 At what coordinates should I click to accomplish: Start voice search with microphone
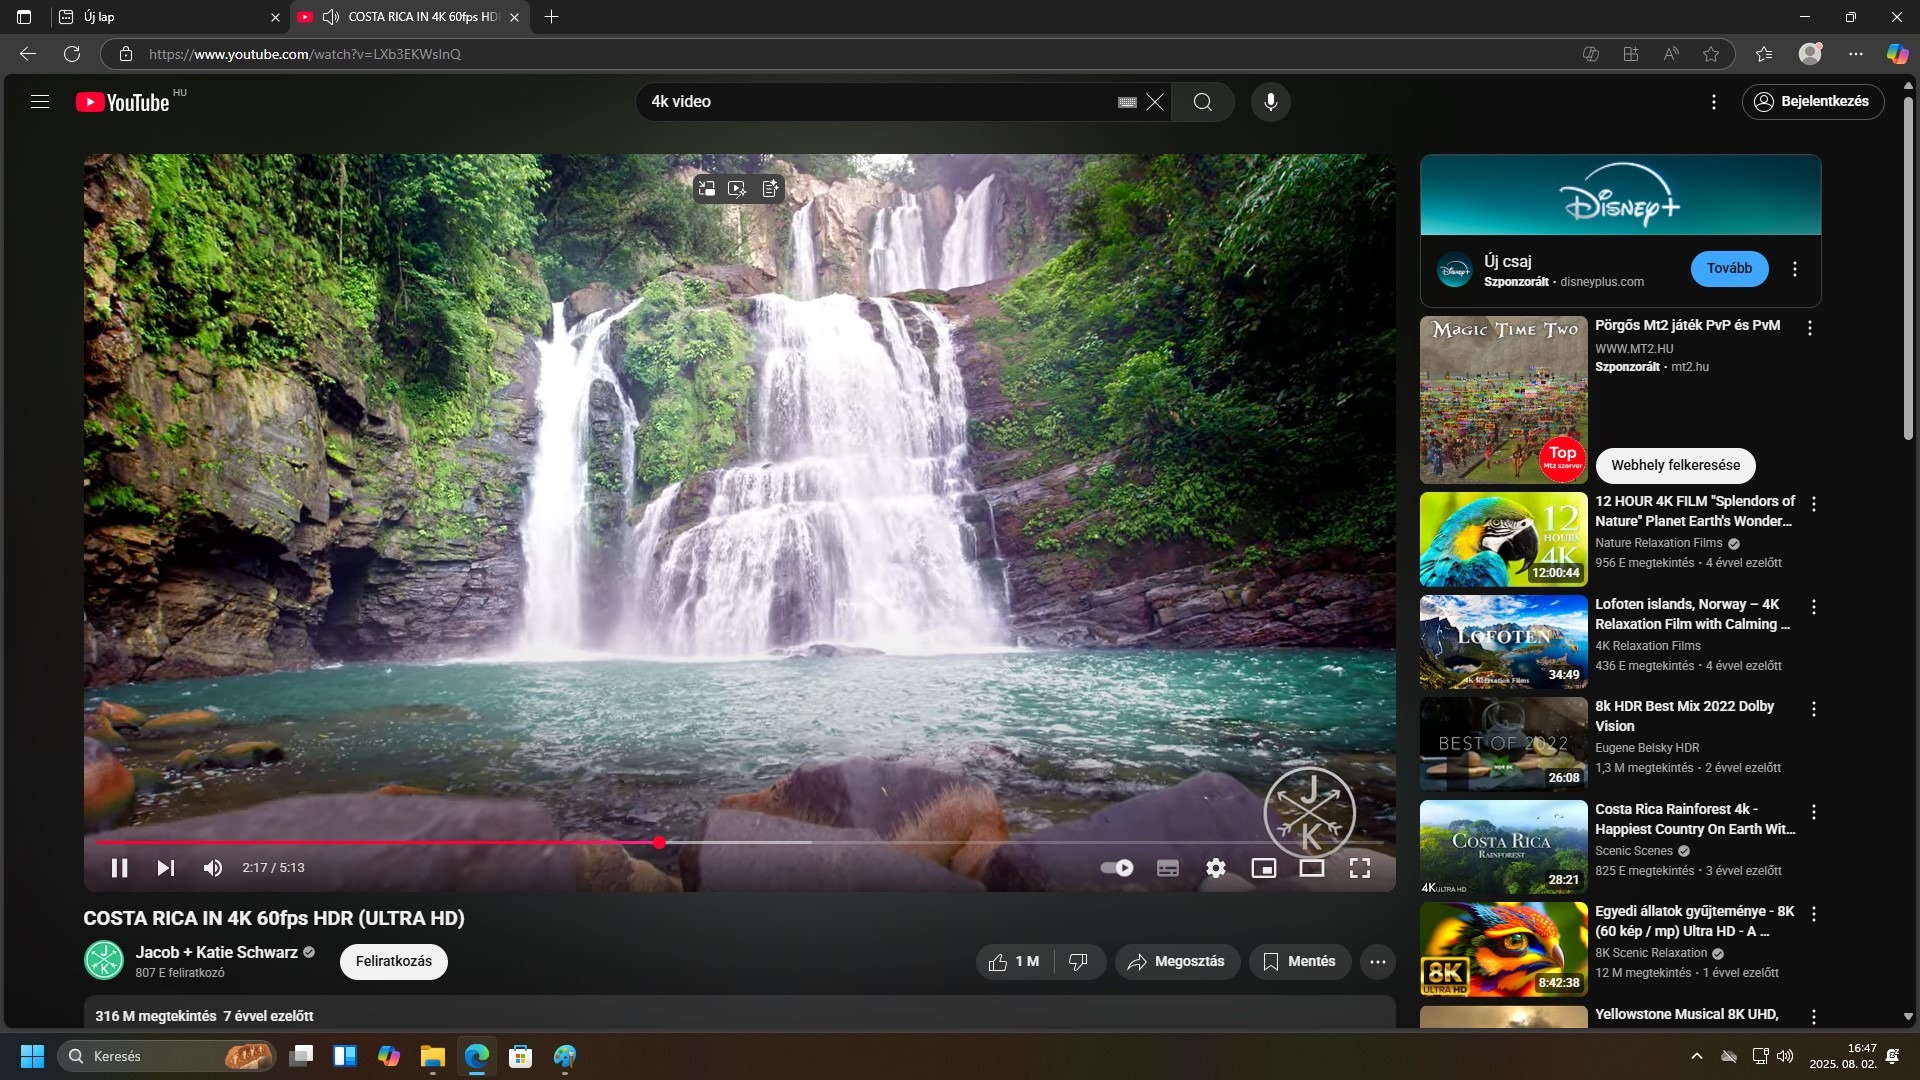(1270, 102)
